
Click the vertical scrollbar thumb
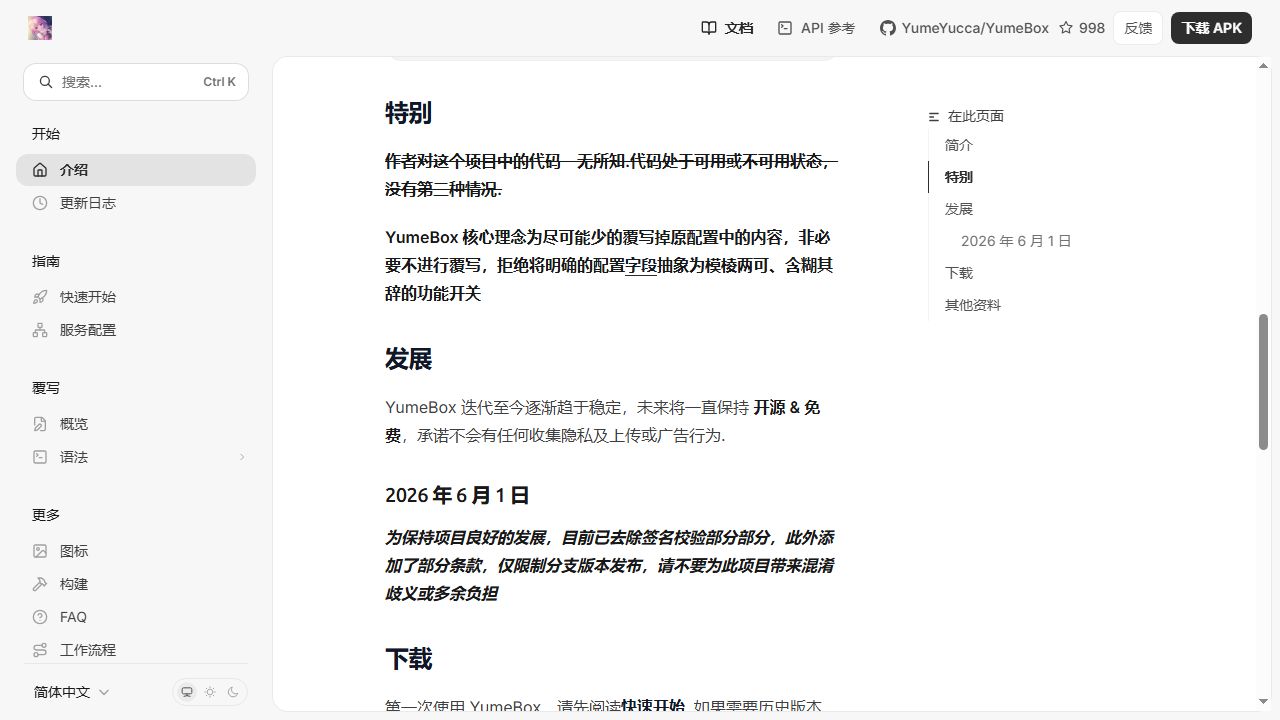pyautogui.click(x=1263, y=382)
